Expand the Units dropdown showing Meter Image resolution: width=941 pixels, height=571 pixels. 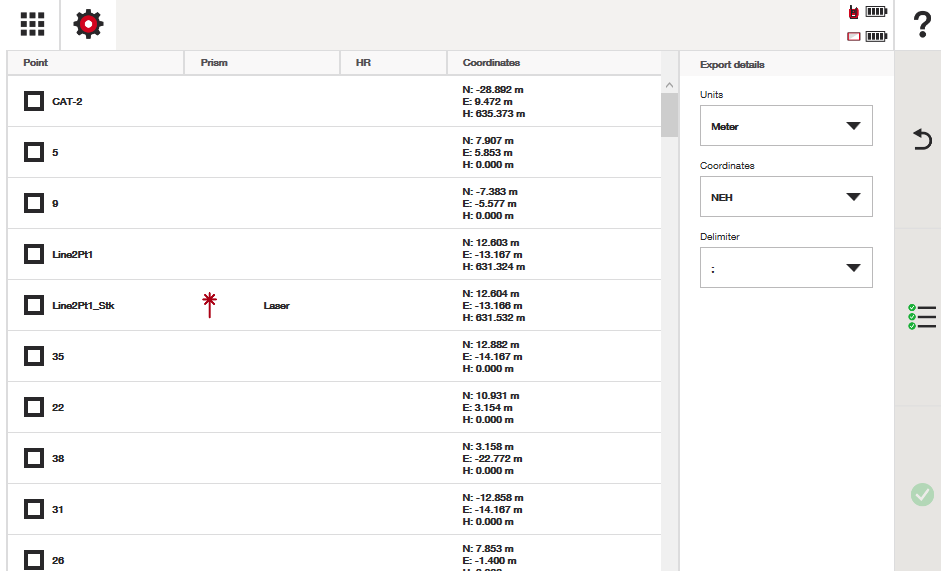[786, 126]
